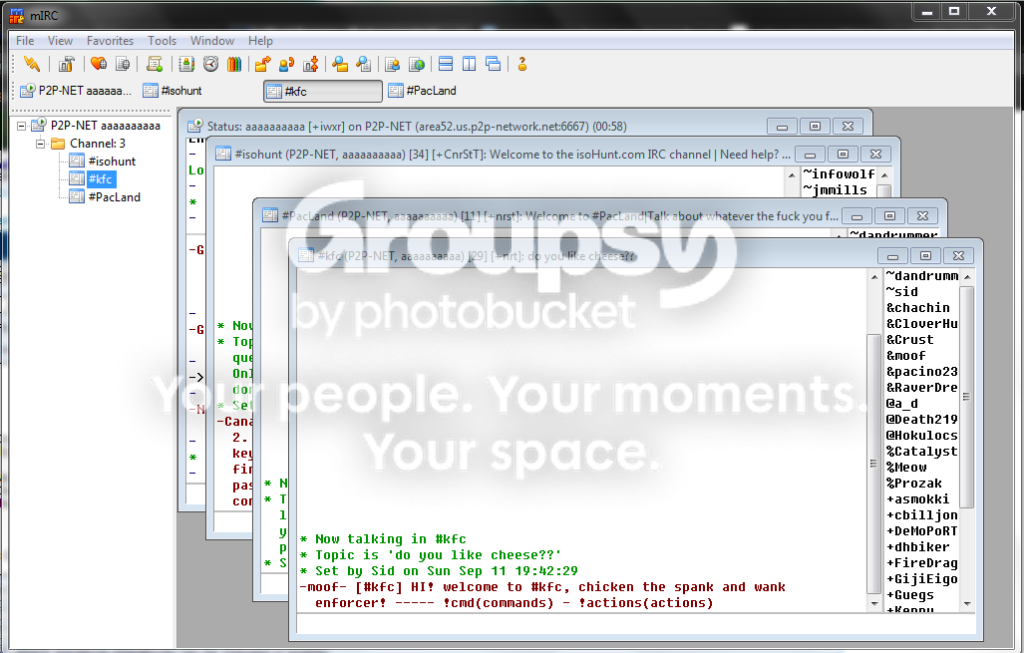
Task: Click the About/help question-mark toolbar icon
Action: tap(522, 64)
